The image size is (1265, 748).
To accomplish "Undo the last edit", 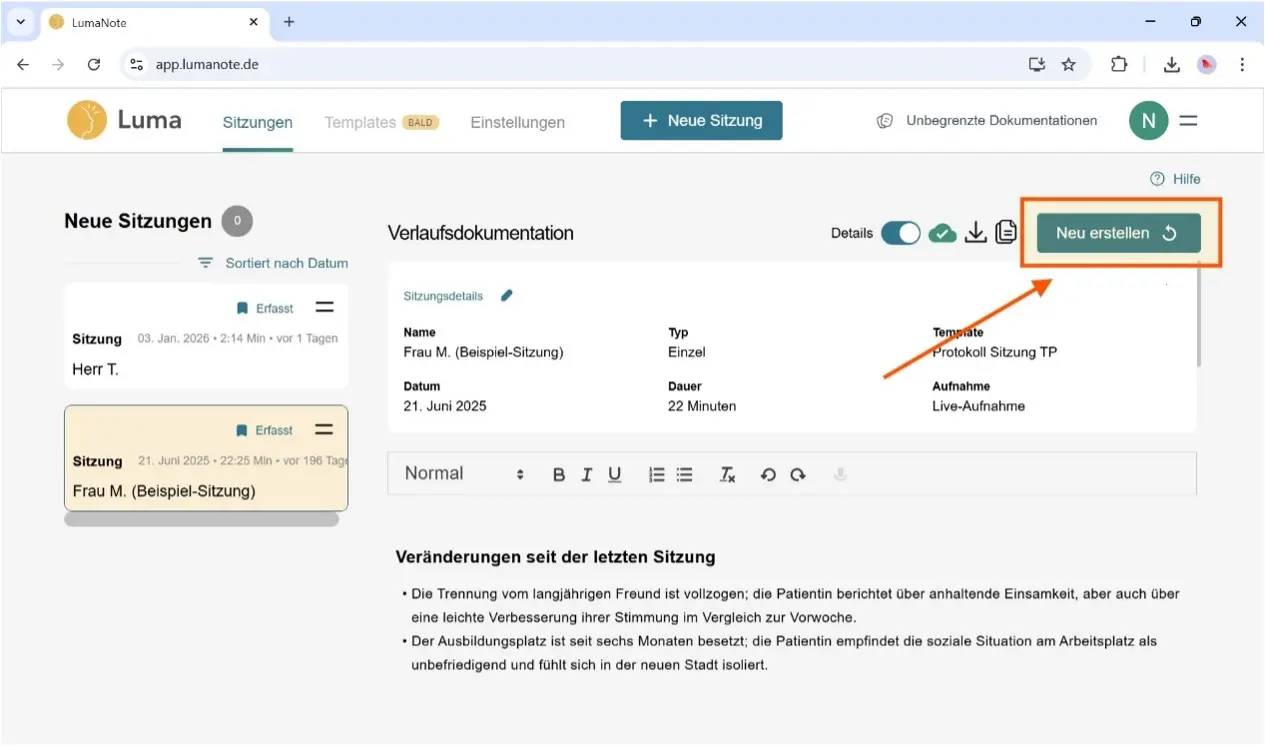I will tap(768, 475).
